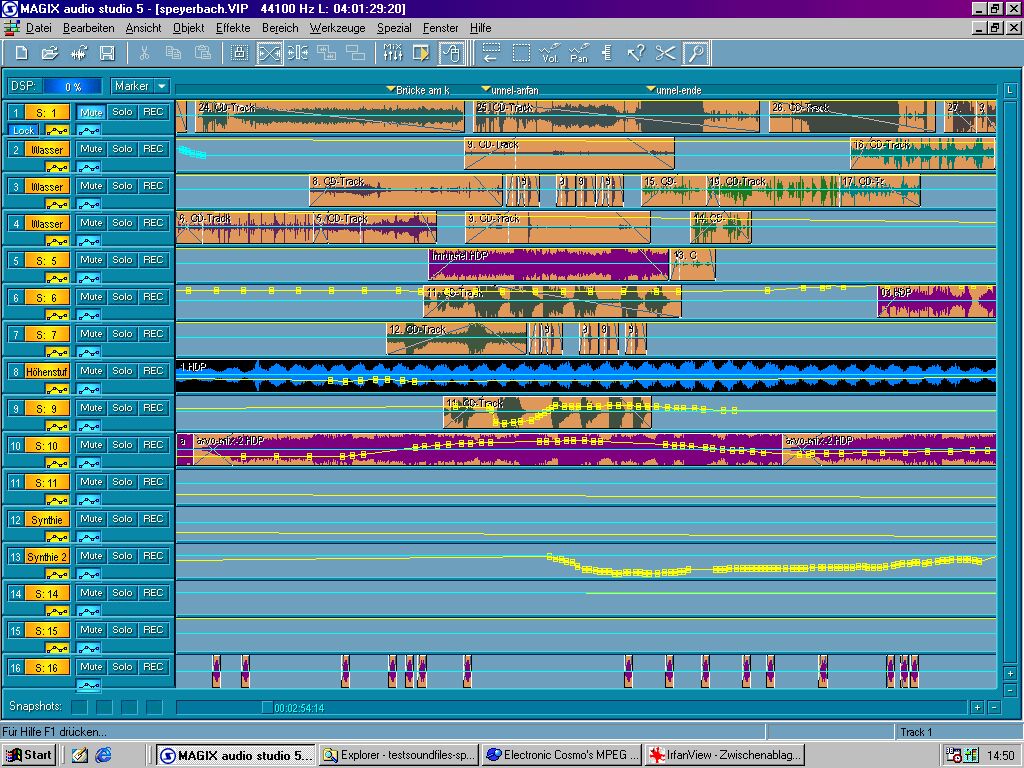
Task: Click the paste clipboard icon
Action: (202, 54)
